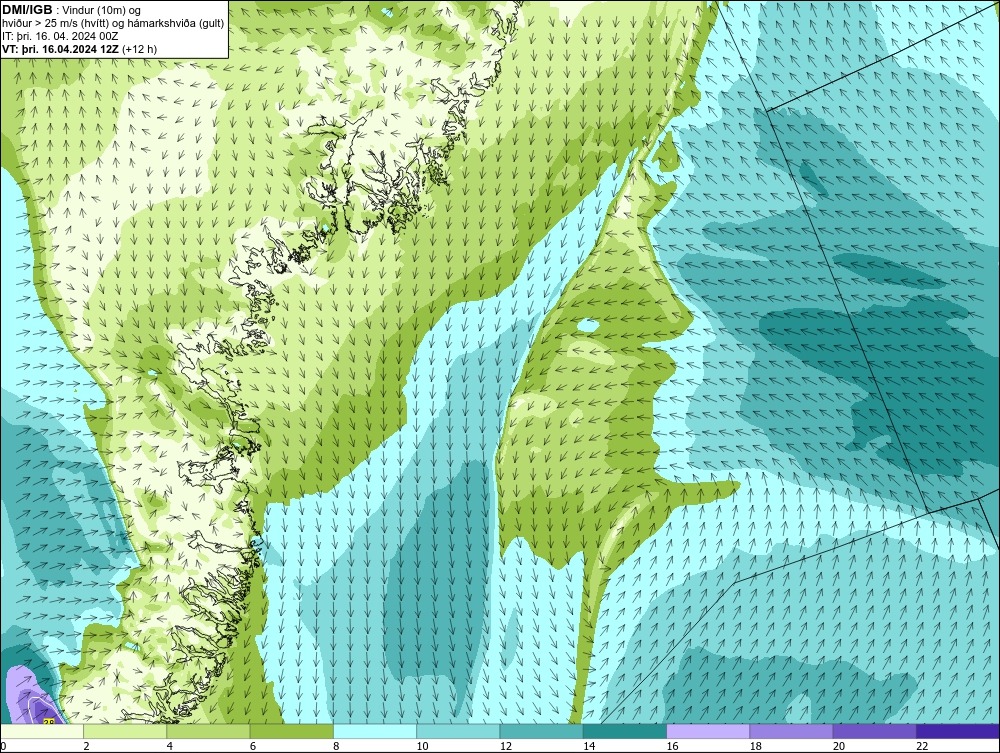Click the legend scale number '14'
1000x753 pixels.
[589, 747]
